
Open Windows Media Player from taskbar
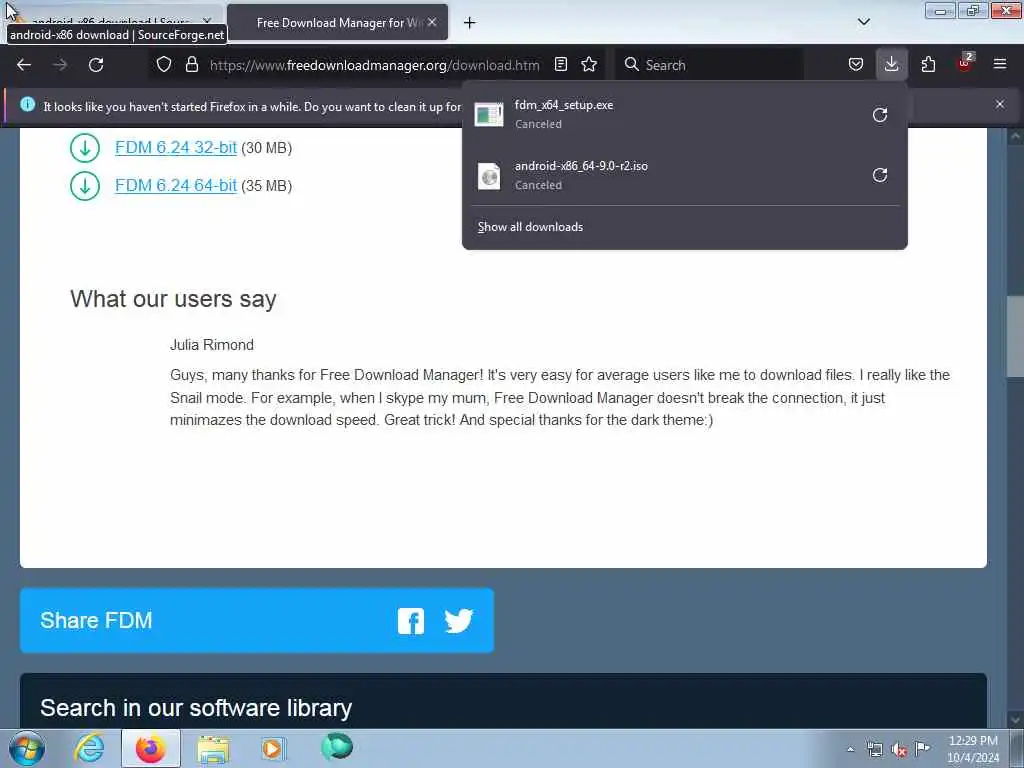tap(273, 748)
